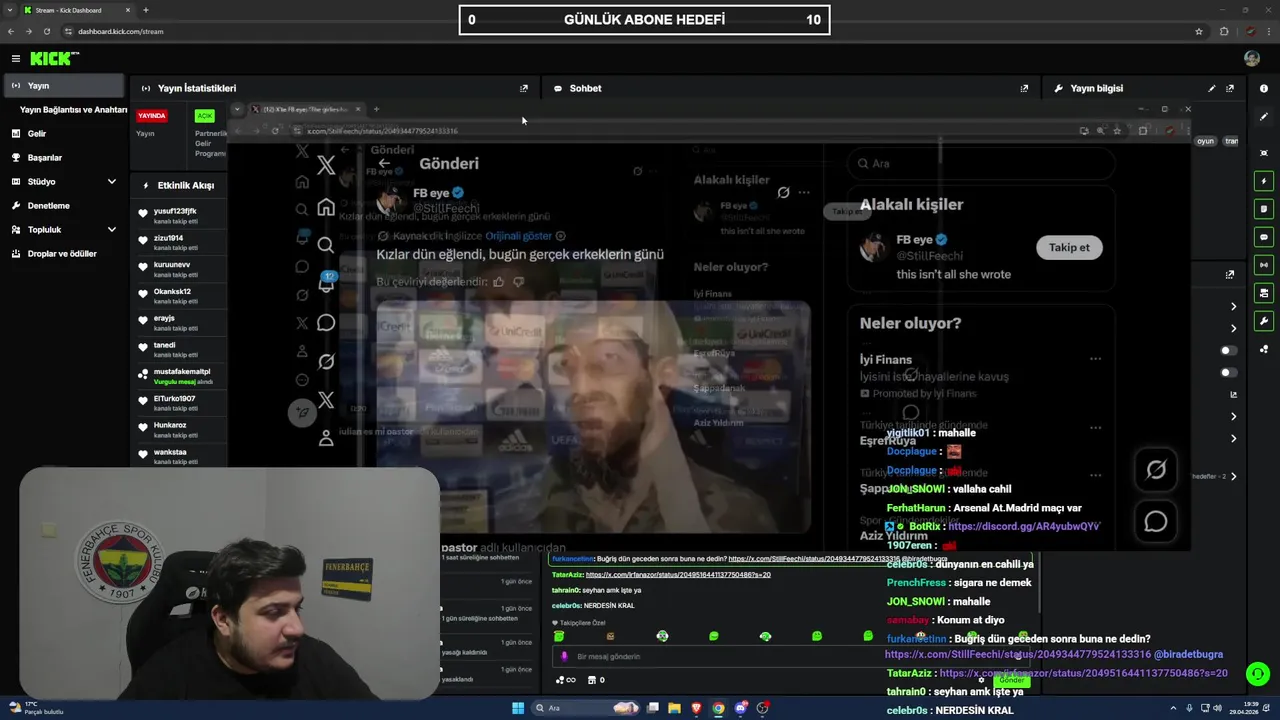The width and height of the screenshot is (1280, 720).
Task: Open the Kick hamburger menu
Action: 16,59
